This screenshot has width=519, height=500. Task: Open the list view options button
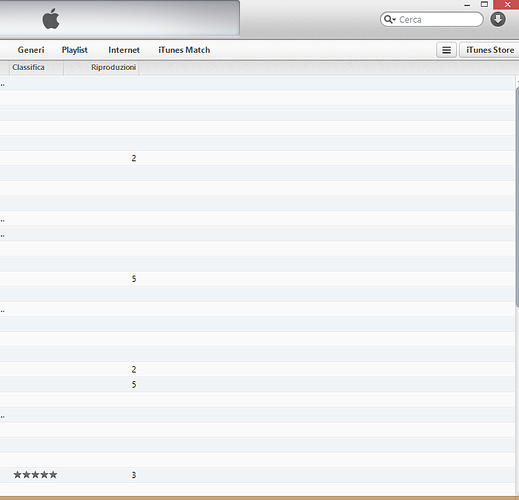tap(446, 50)
